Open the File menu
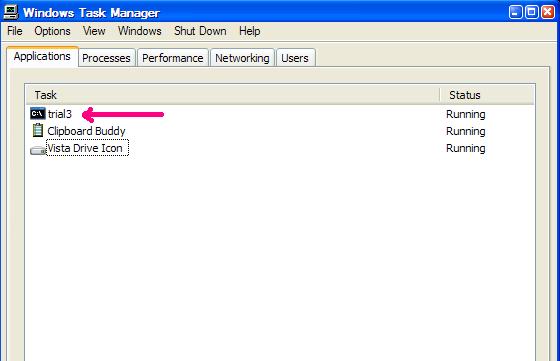The image size is (560, 361). (x=15, y=31)
